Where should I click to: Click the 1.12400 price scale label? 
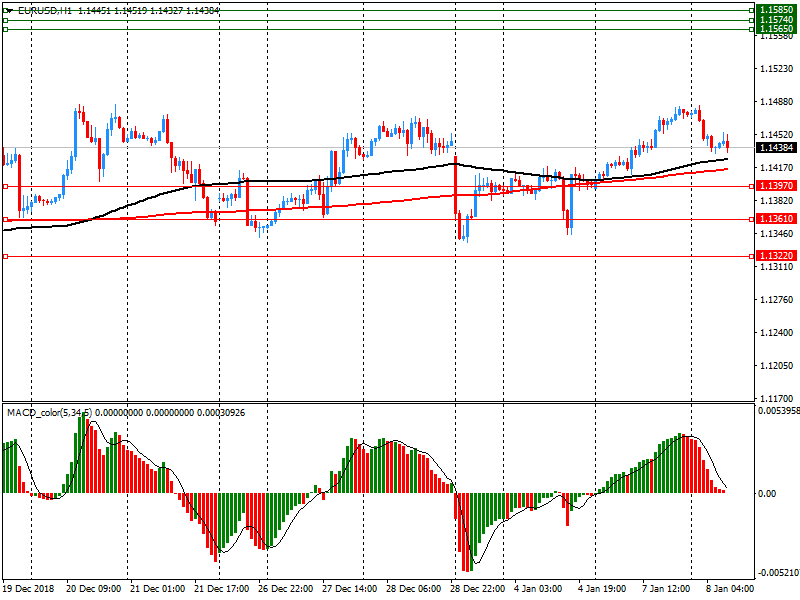click(x=776, y=333)
